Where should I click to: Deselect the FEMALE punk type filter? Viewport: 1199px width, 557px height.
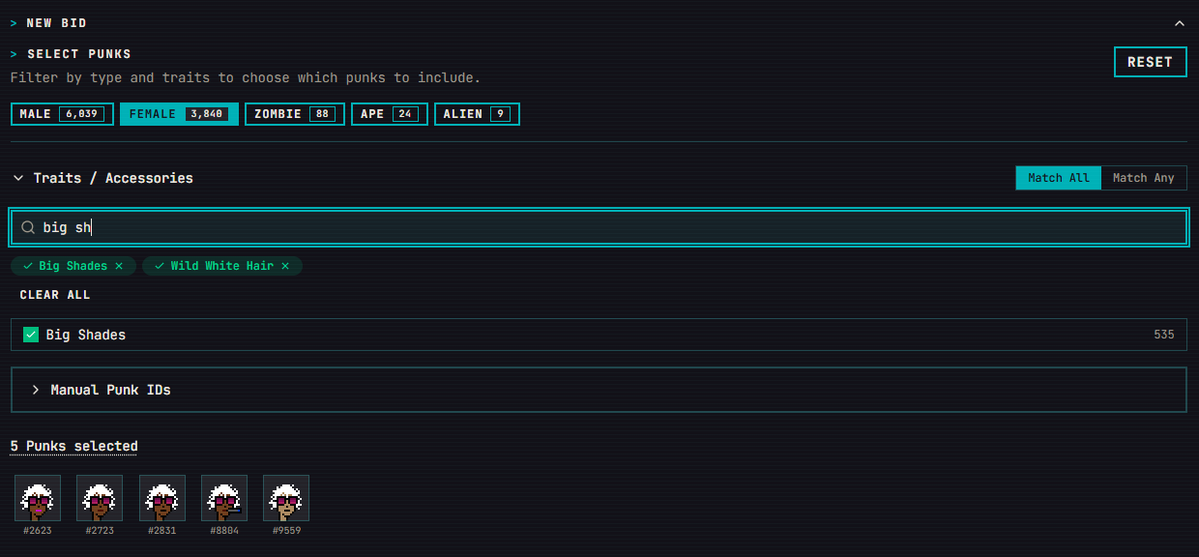(179, 114)
